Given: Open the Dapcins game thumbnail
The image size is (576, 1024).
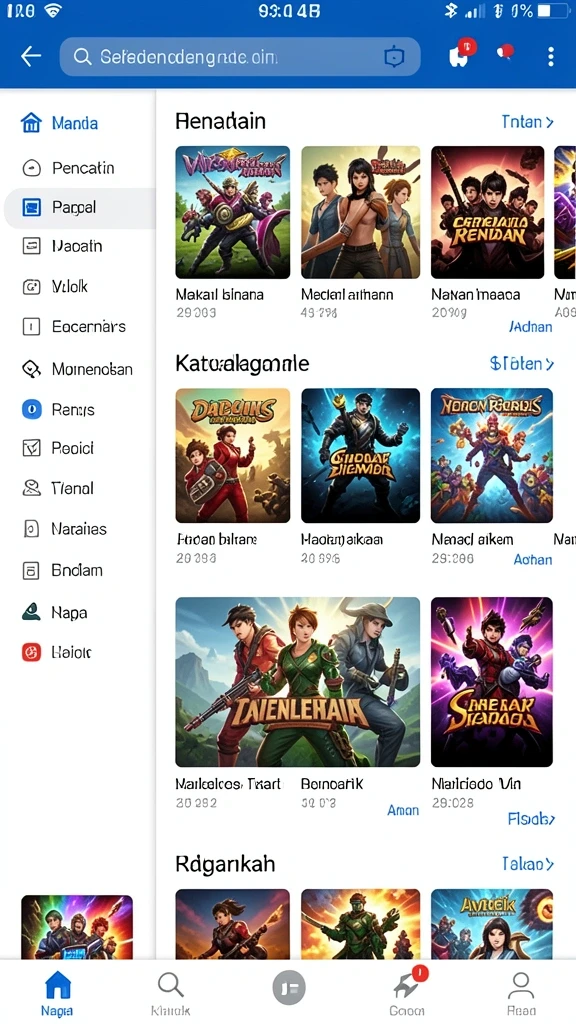Looking at the screenshot, I should (232, 455).
